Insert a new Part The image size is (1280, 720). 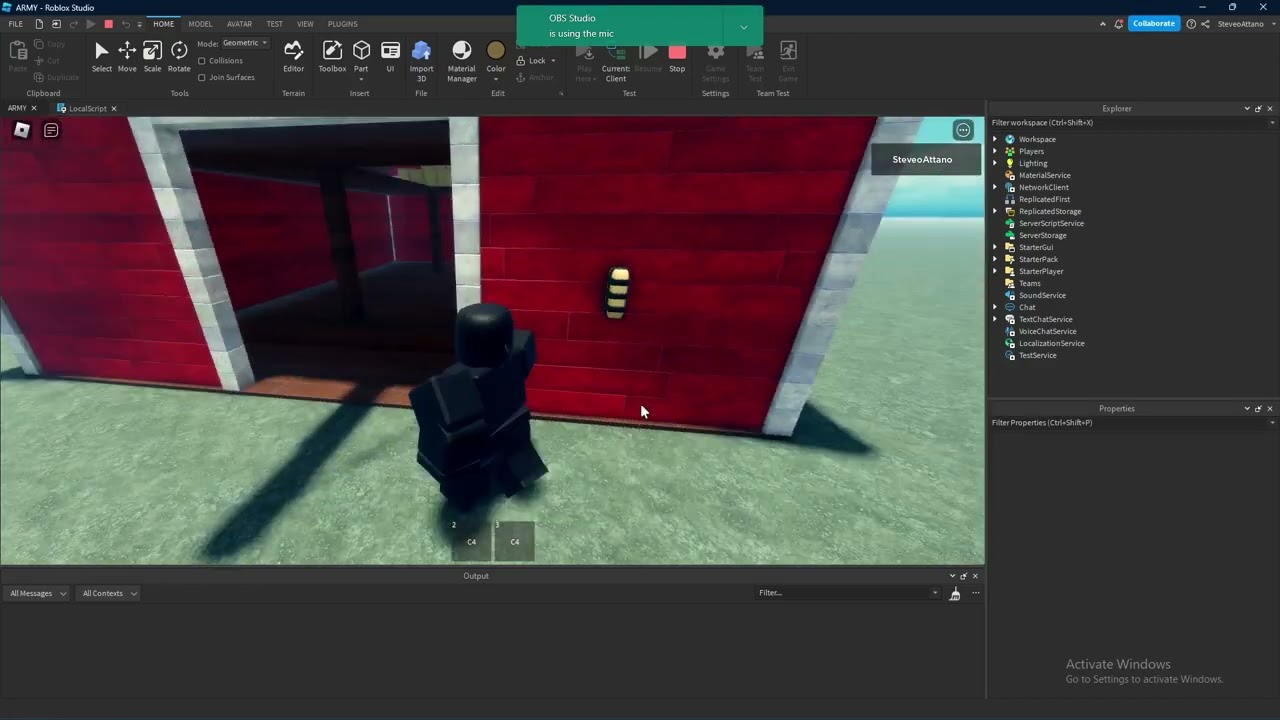[x=361, y=52]
